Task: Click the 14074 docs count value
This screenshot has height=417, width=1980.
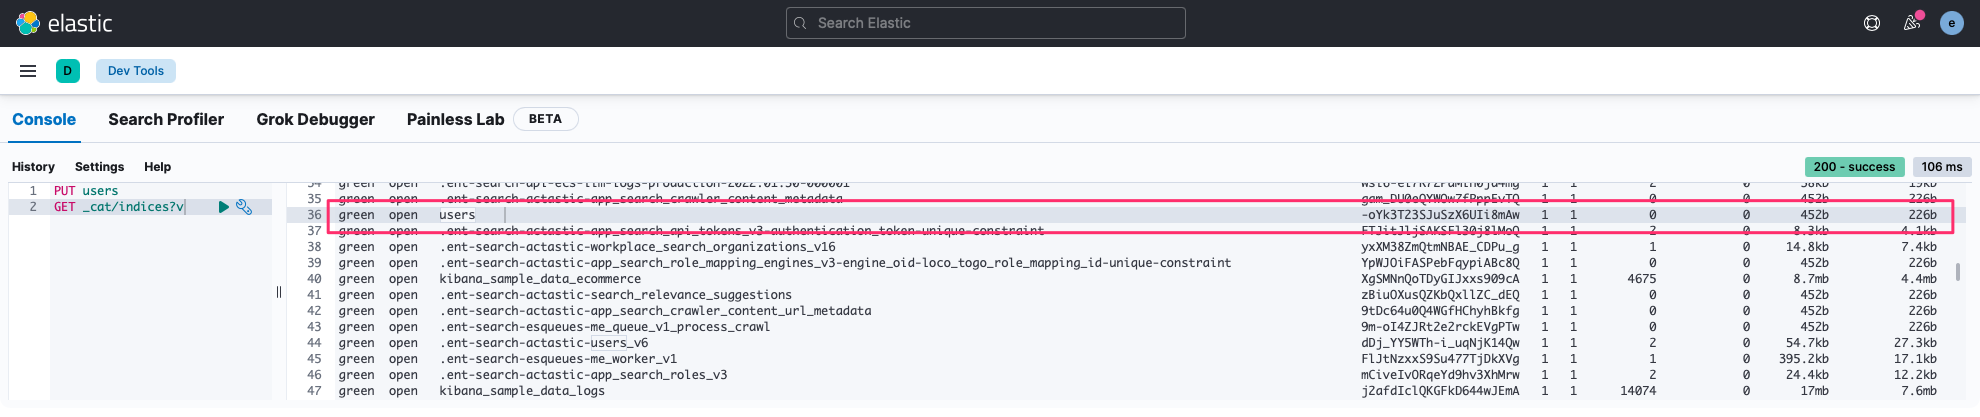Action: pyautogui.click(x=1638, y=391)
